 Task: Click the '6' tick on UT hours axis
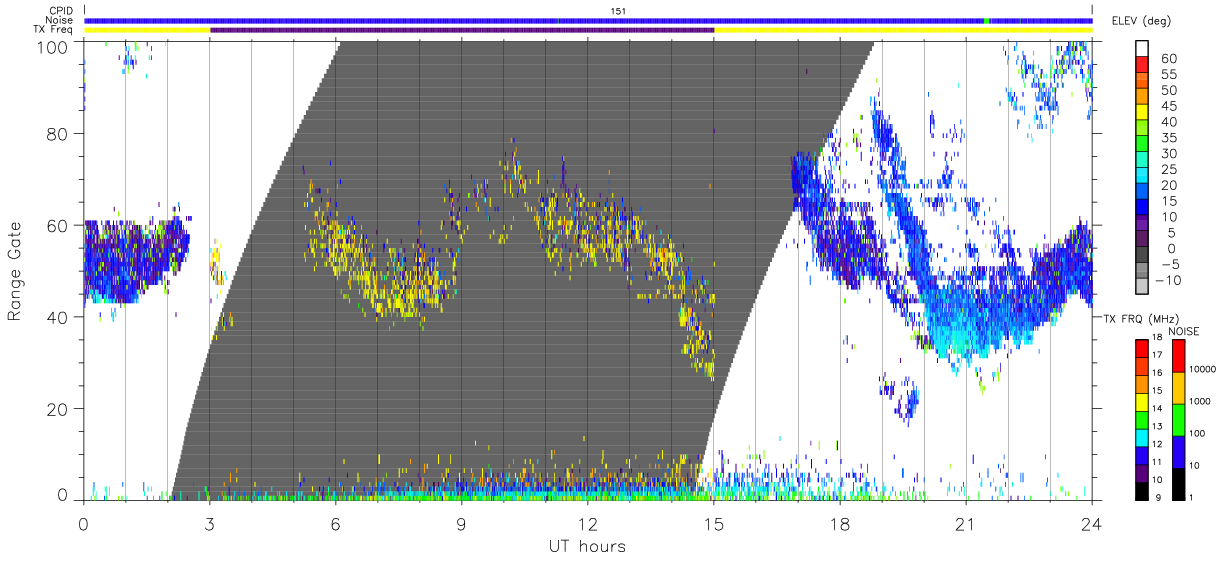click(335, 522)
